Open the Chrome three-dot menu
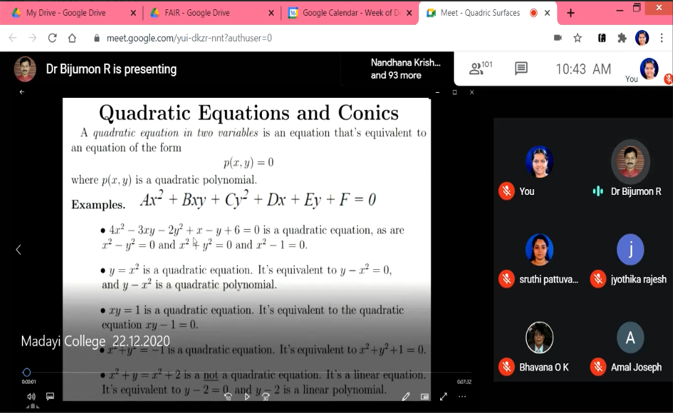Screen dimensions: 673x413 [661, 38]
